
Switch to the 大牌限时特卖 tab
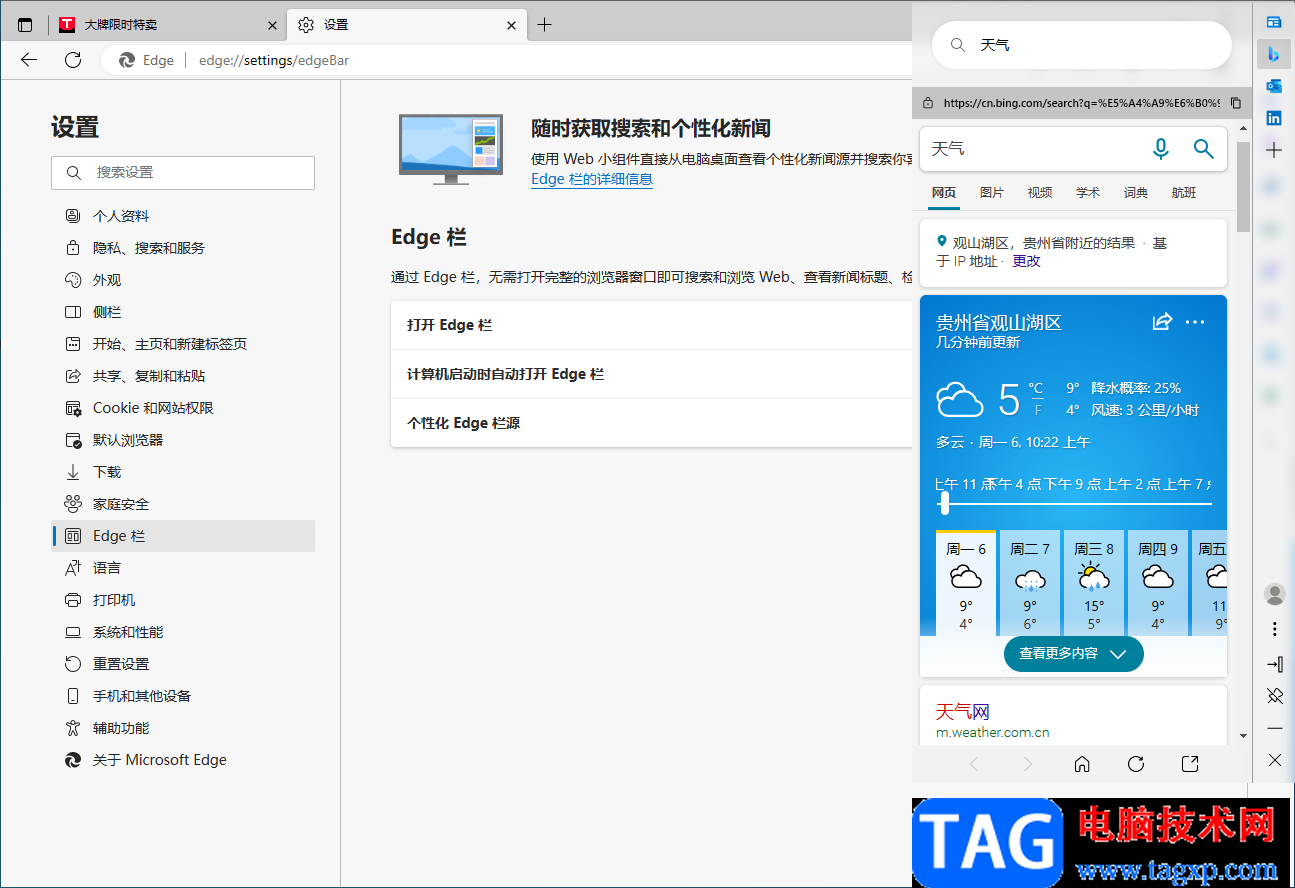(x=168, y=25)
